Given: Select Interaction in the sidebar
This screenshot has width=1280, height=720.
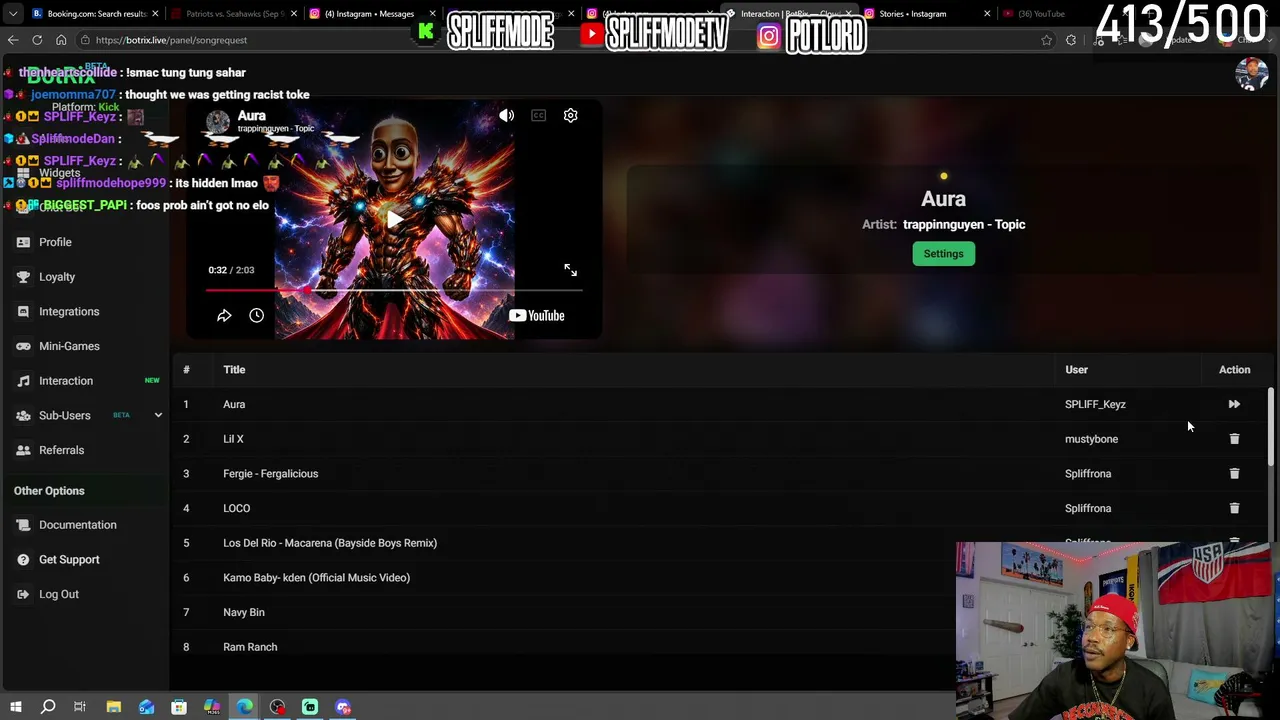Looking at the screenshot, I should 66,381.
